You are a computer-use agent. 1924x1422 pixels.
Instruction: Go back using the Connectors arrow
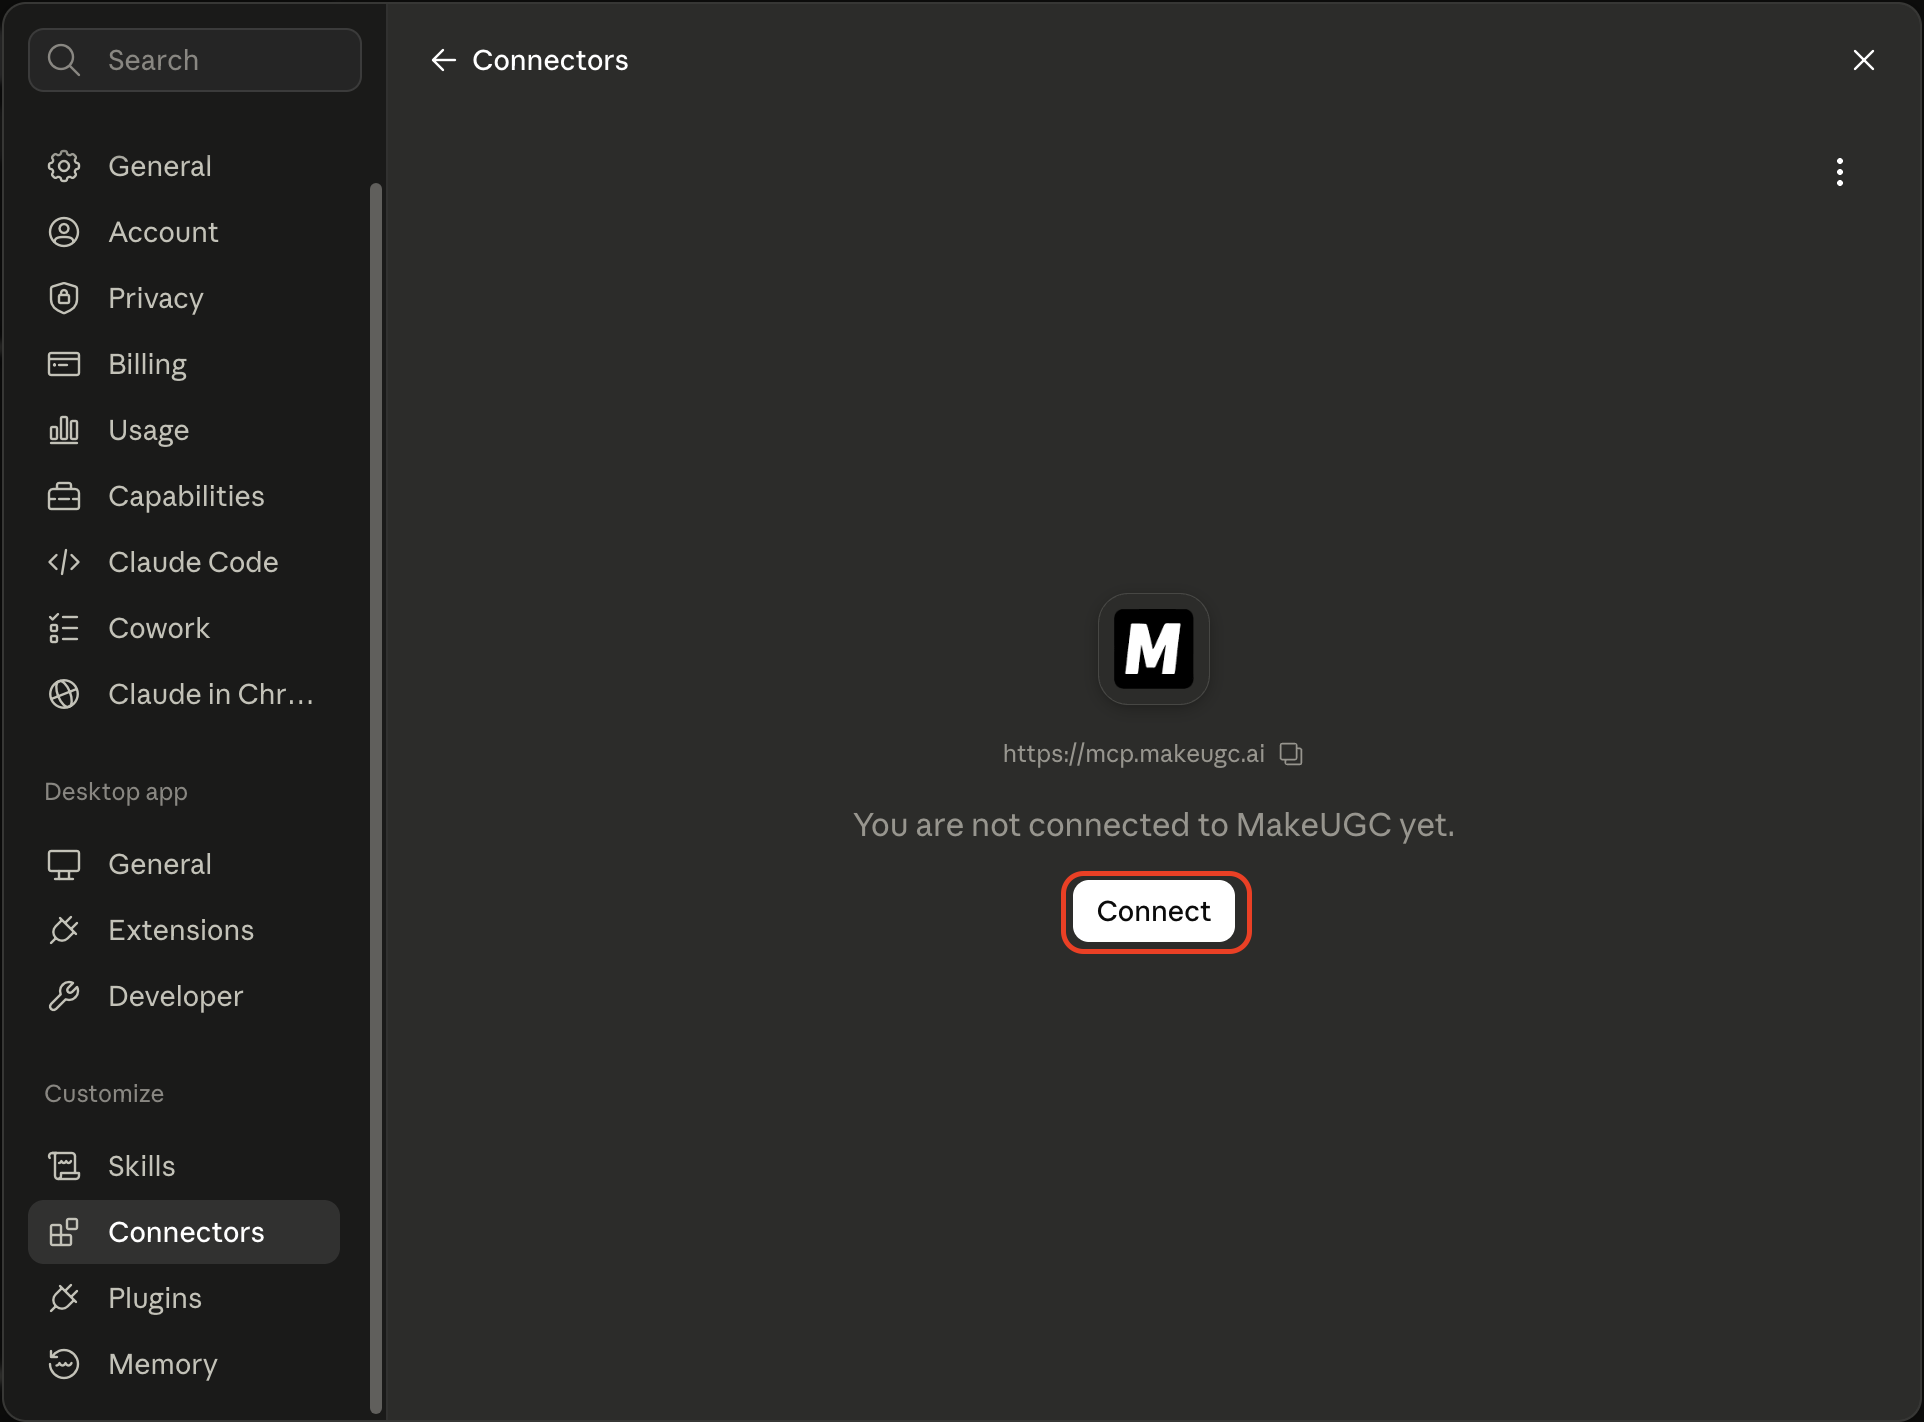click(443, 61)
